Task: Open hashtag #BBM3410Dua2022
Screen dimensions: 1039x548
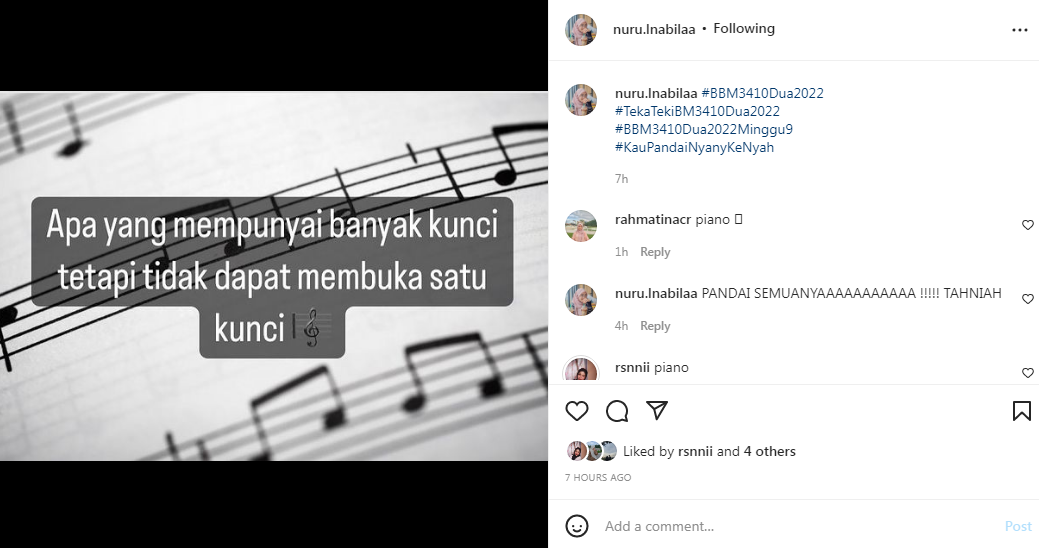Action: point(762,93)
